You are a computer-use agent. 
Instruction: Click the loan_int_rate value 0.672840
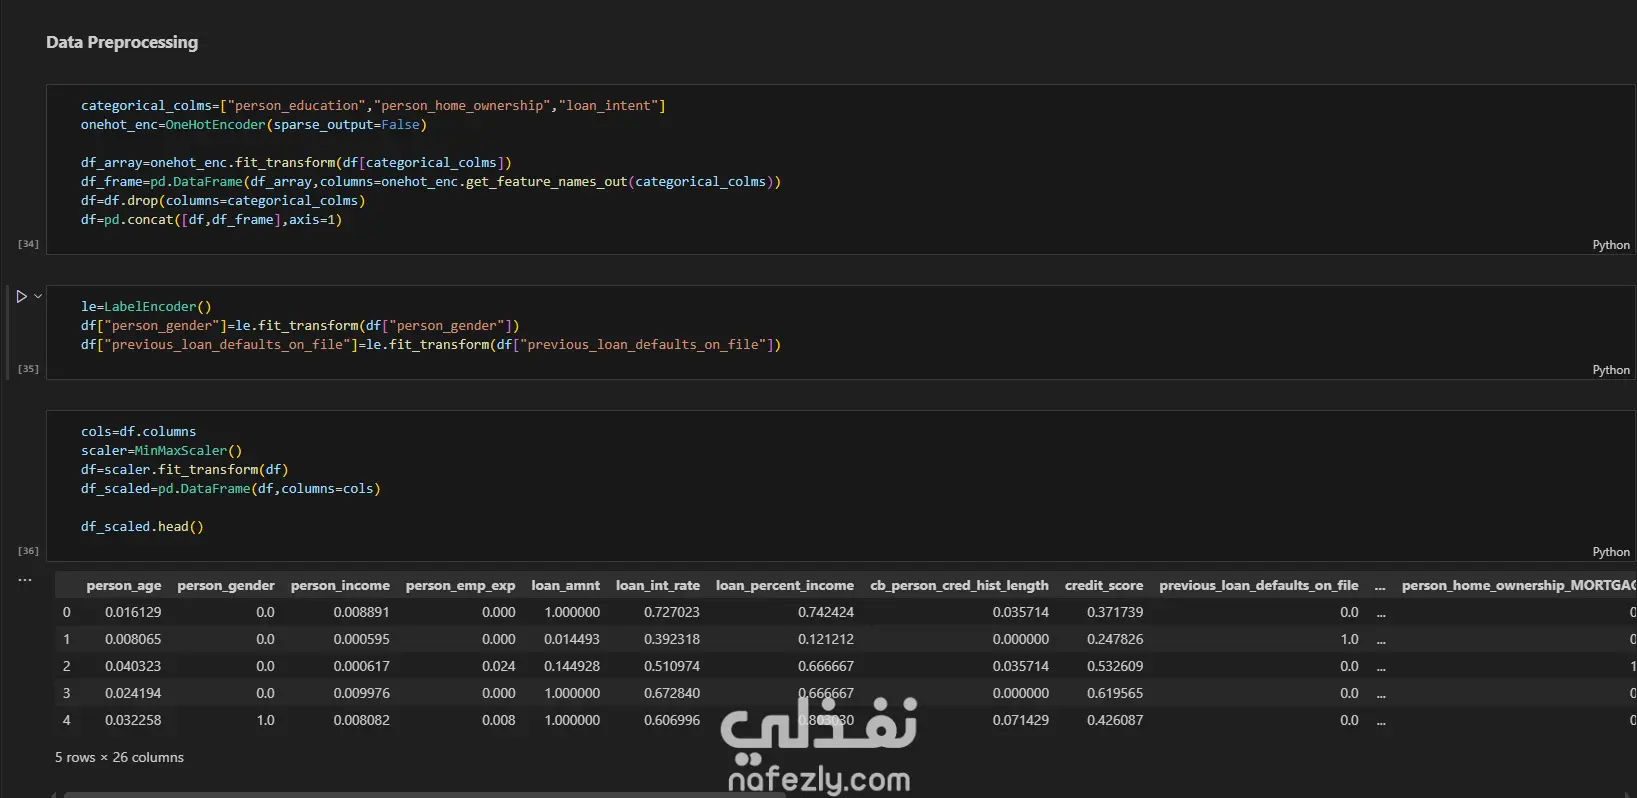[x=672, y=693]
